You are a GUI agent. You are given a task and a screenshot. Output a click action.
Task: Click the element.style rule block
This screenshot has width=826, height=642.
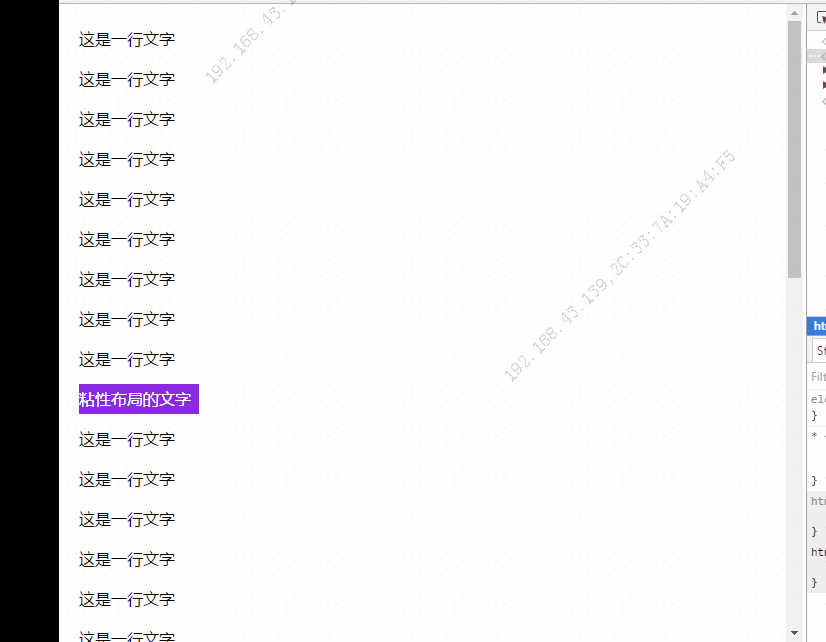coord(818,407)
